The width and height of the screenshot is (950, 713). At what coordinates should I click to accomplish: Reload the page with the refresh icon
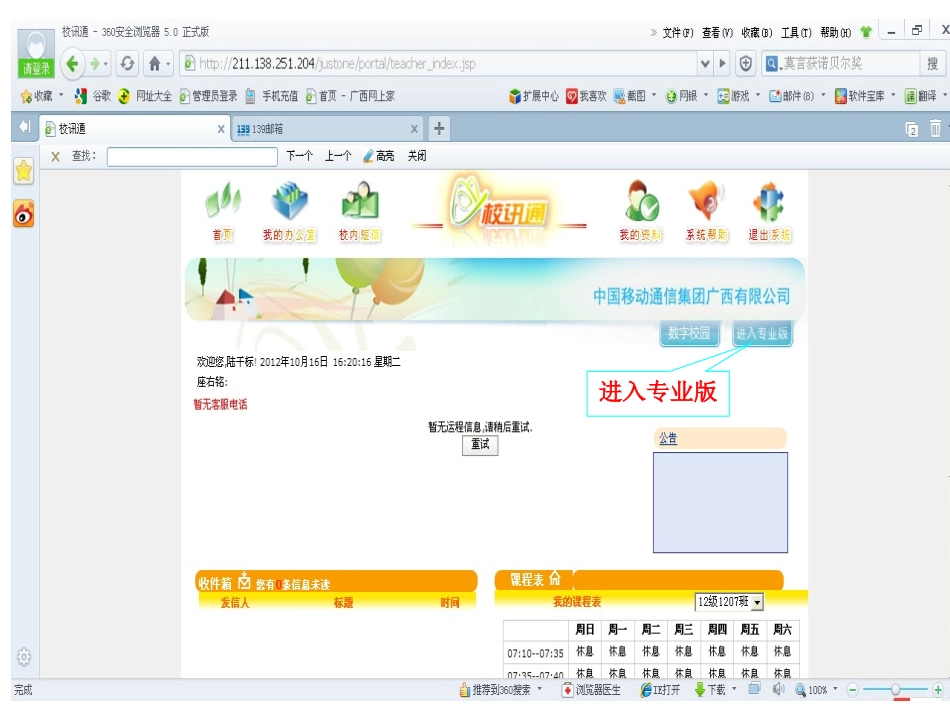(127, 64)
